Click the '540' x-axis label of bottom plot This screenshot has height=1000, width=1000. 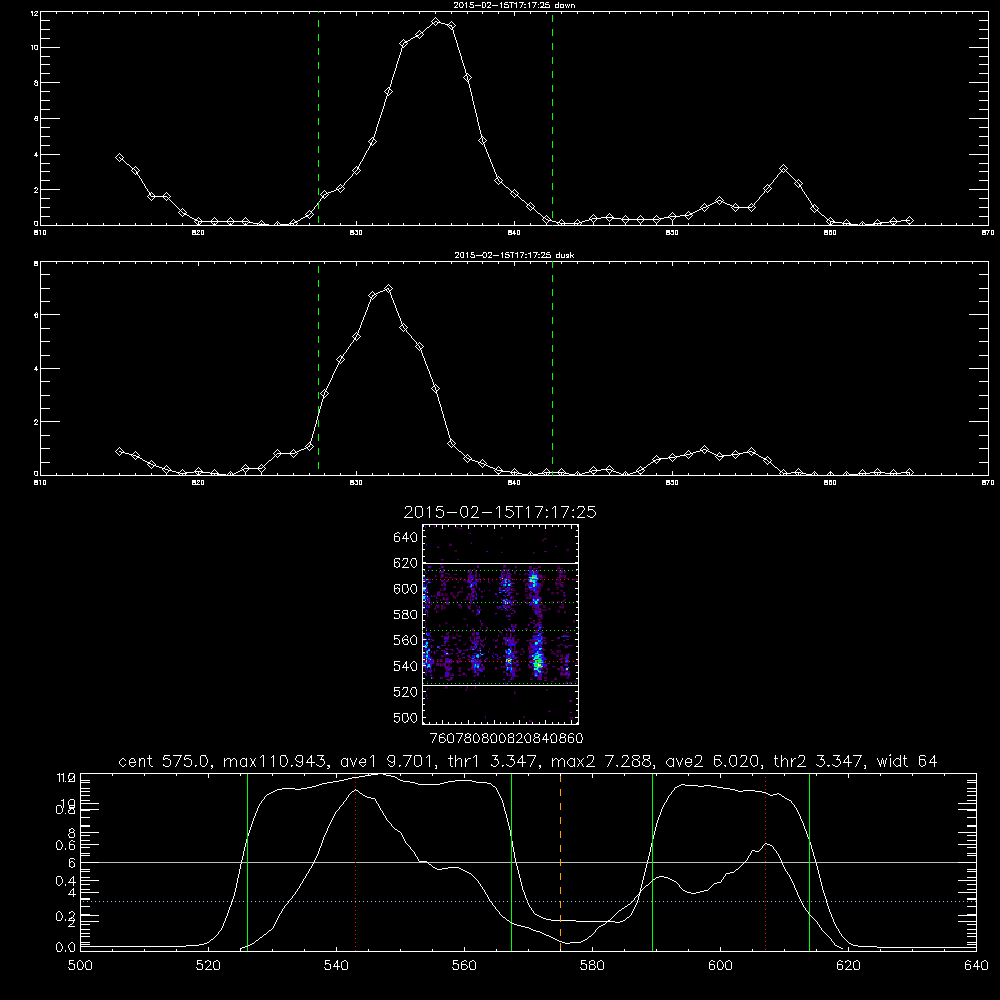(x=336, y=966)
